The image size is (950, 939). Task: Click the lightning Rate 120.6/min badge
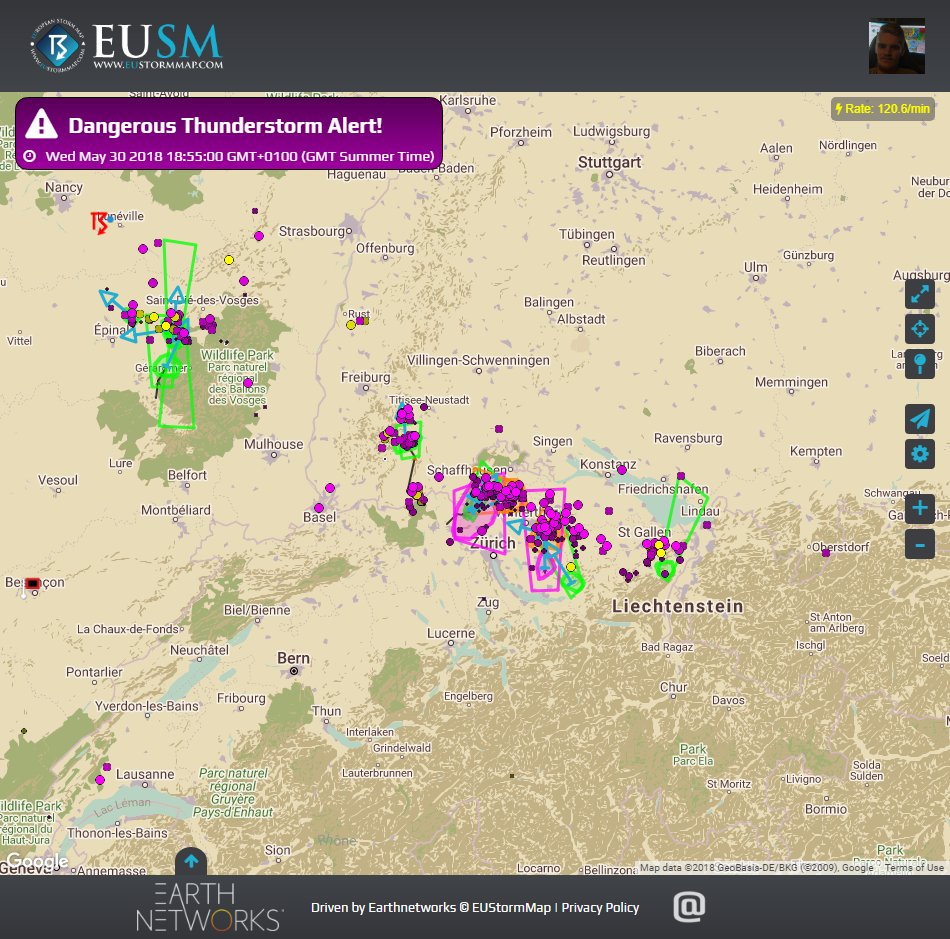tap(882, 109)
